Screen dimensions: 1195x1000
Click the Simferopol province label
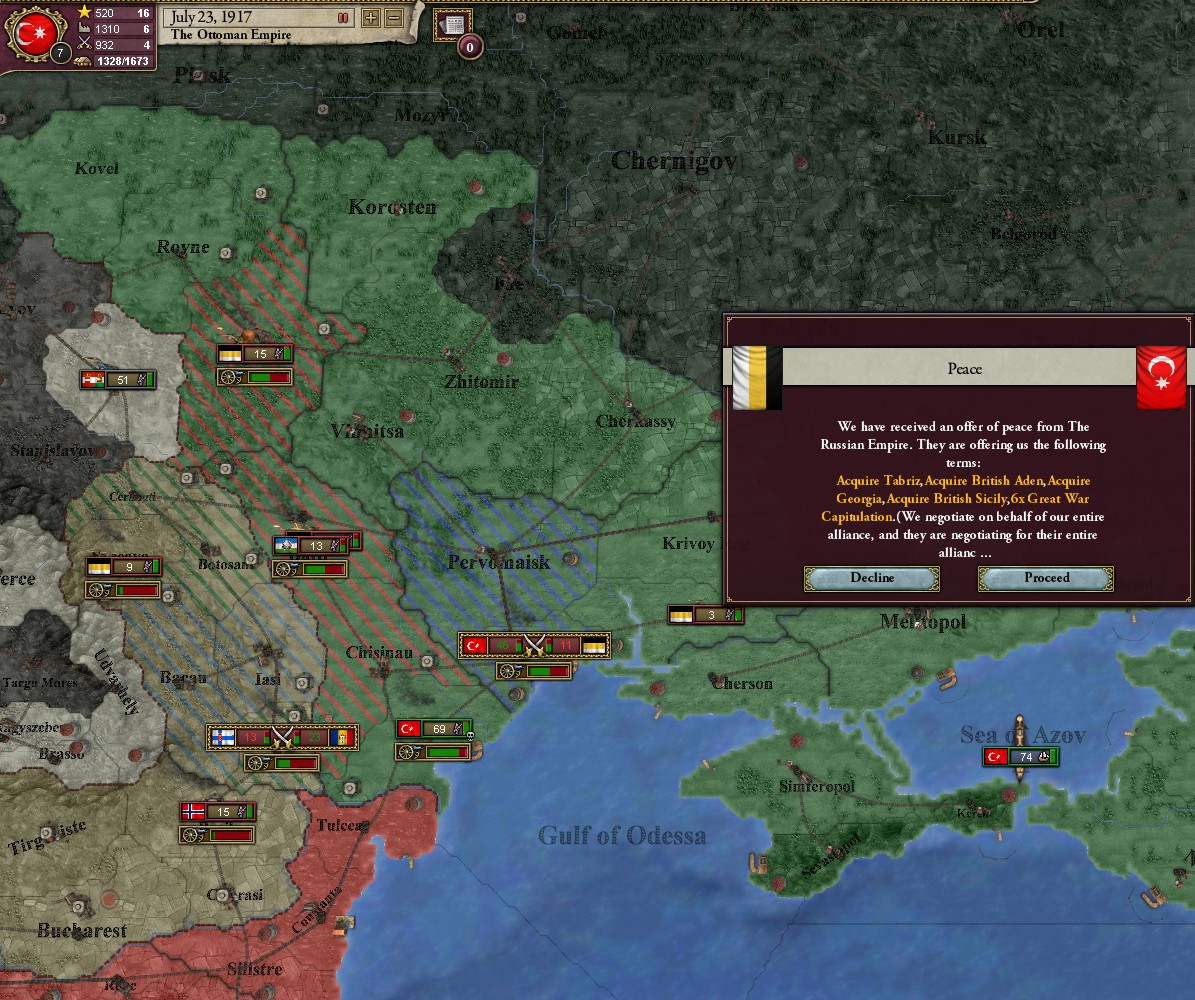[x=816, y=786]
